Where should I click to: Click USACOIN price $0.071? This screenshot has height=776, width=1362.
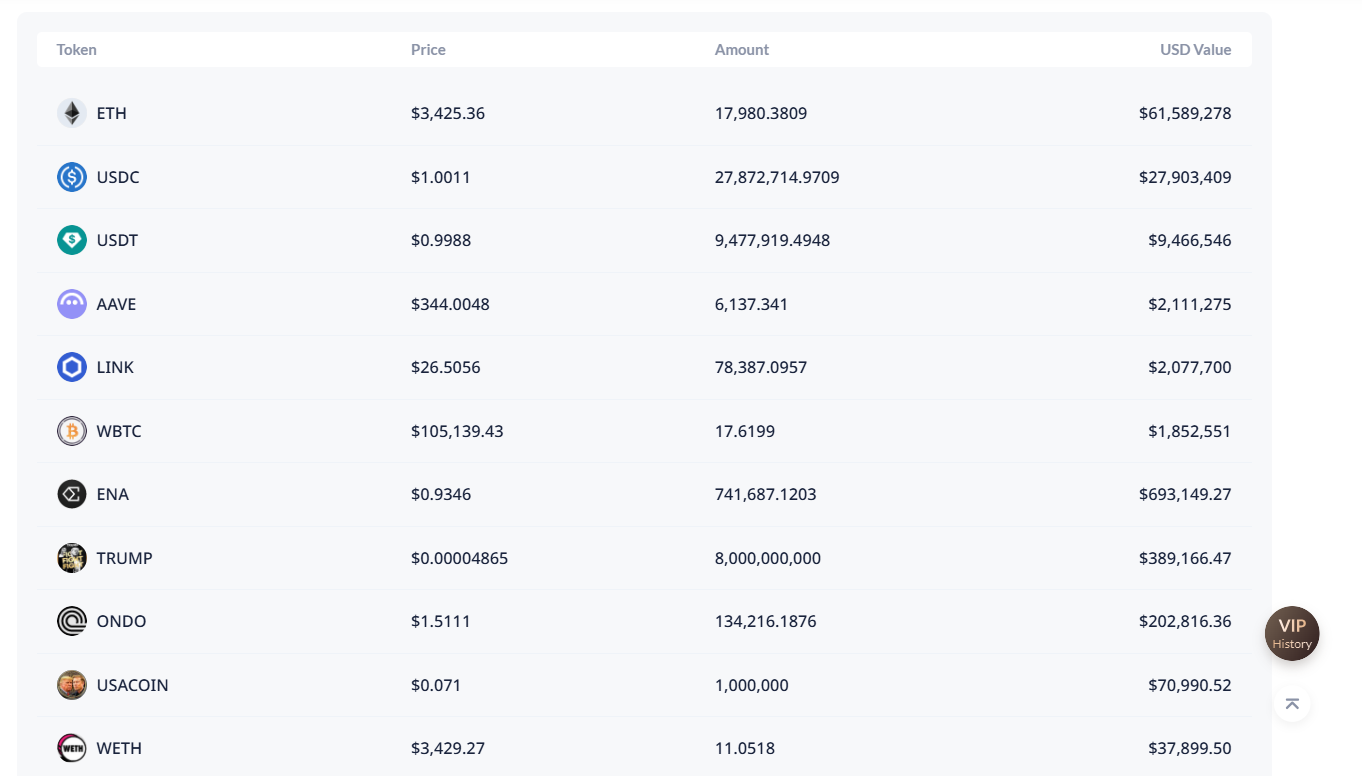pyautogui.click(x=436, y=685)
